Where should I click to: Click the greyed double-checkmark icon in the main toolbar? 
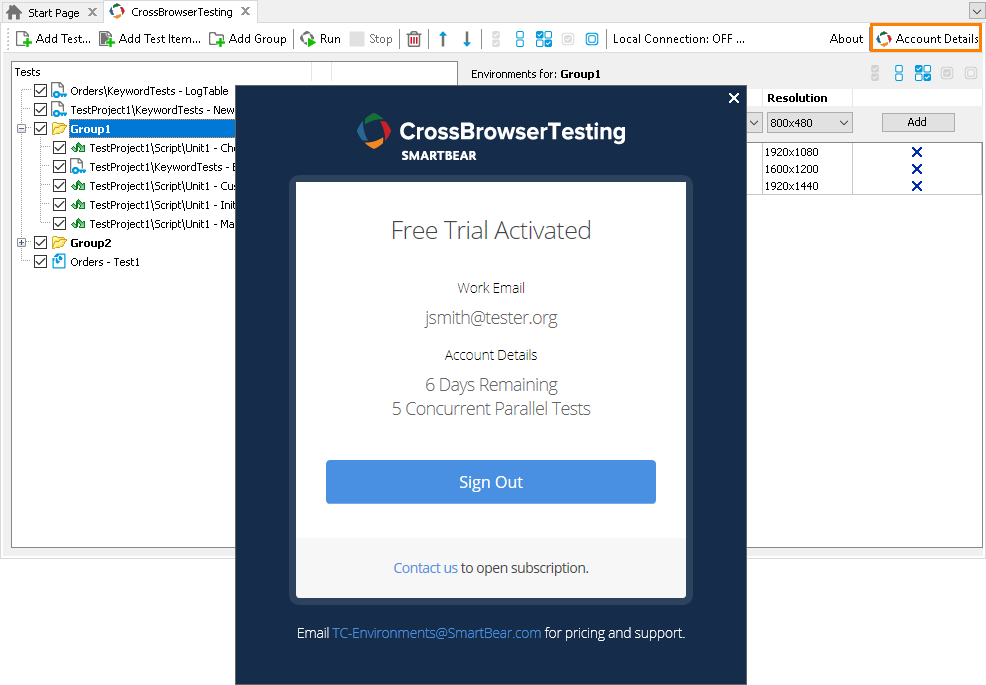pyautogui.click(x=496, y=39)
